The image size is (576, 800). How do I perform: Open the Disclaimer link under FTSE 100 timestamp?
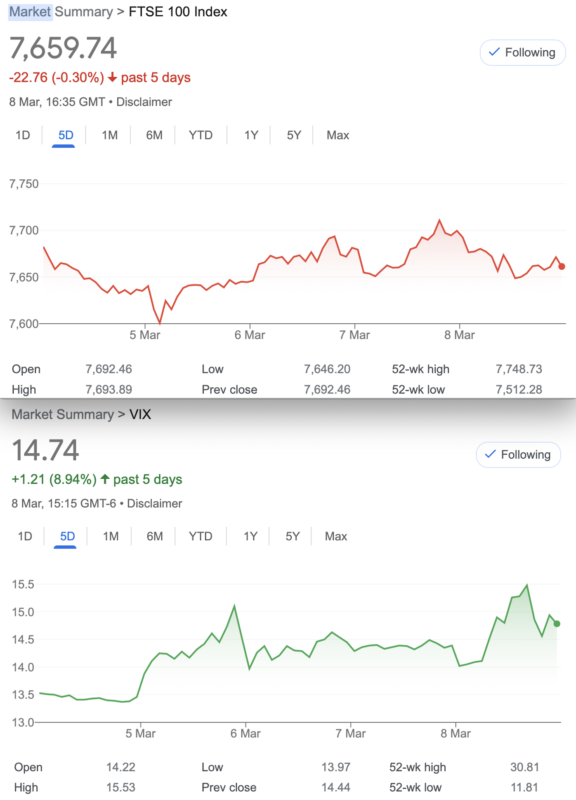click(144, 102)
